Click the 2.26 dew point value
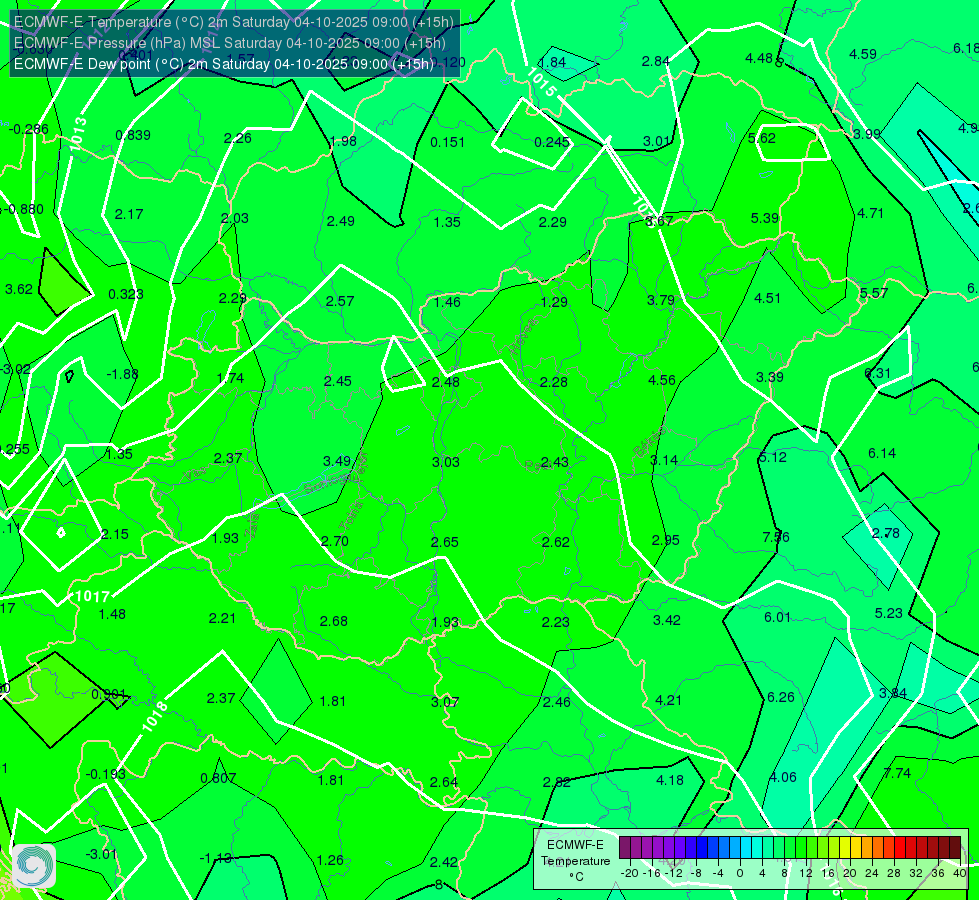 [238, 138]
